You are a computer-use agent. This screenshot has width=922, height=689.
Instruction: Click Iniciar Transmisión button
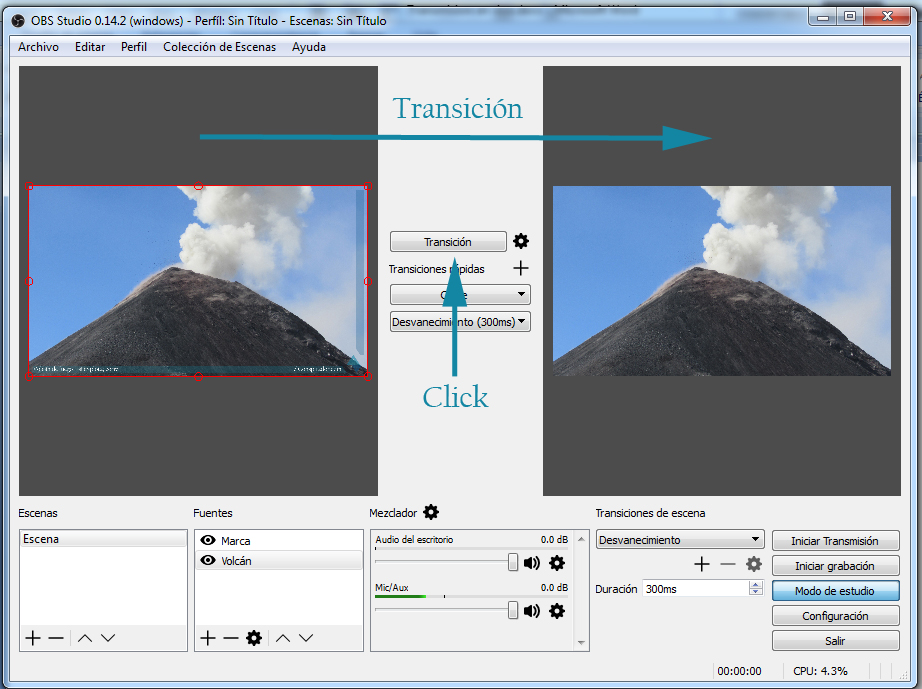(835, 541)
